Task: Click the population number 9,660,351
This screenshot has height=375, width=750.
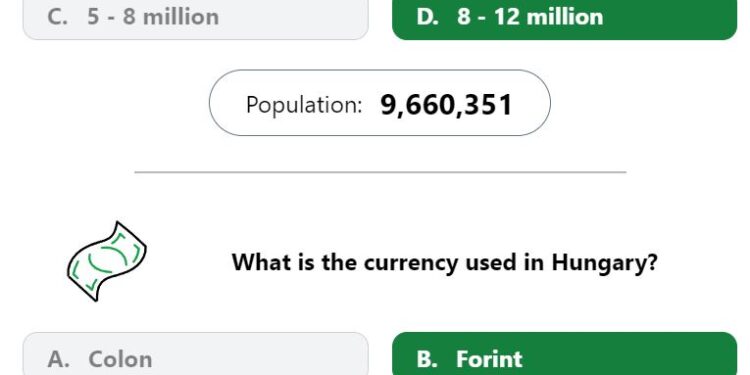Action: coord(446,105)
